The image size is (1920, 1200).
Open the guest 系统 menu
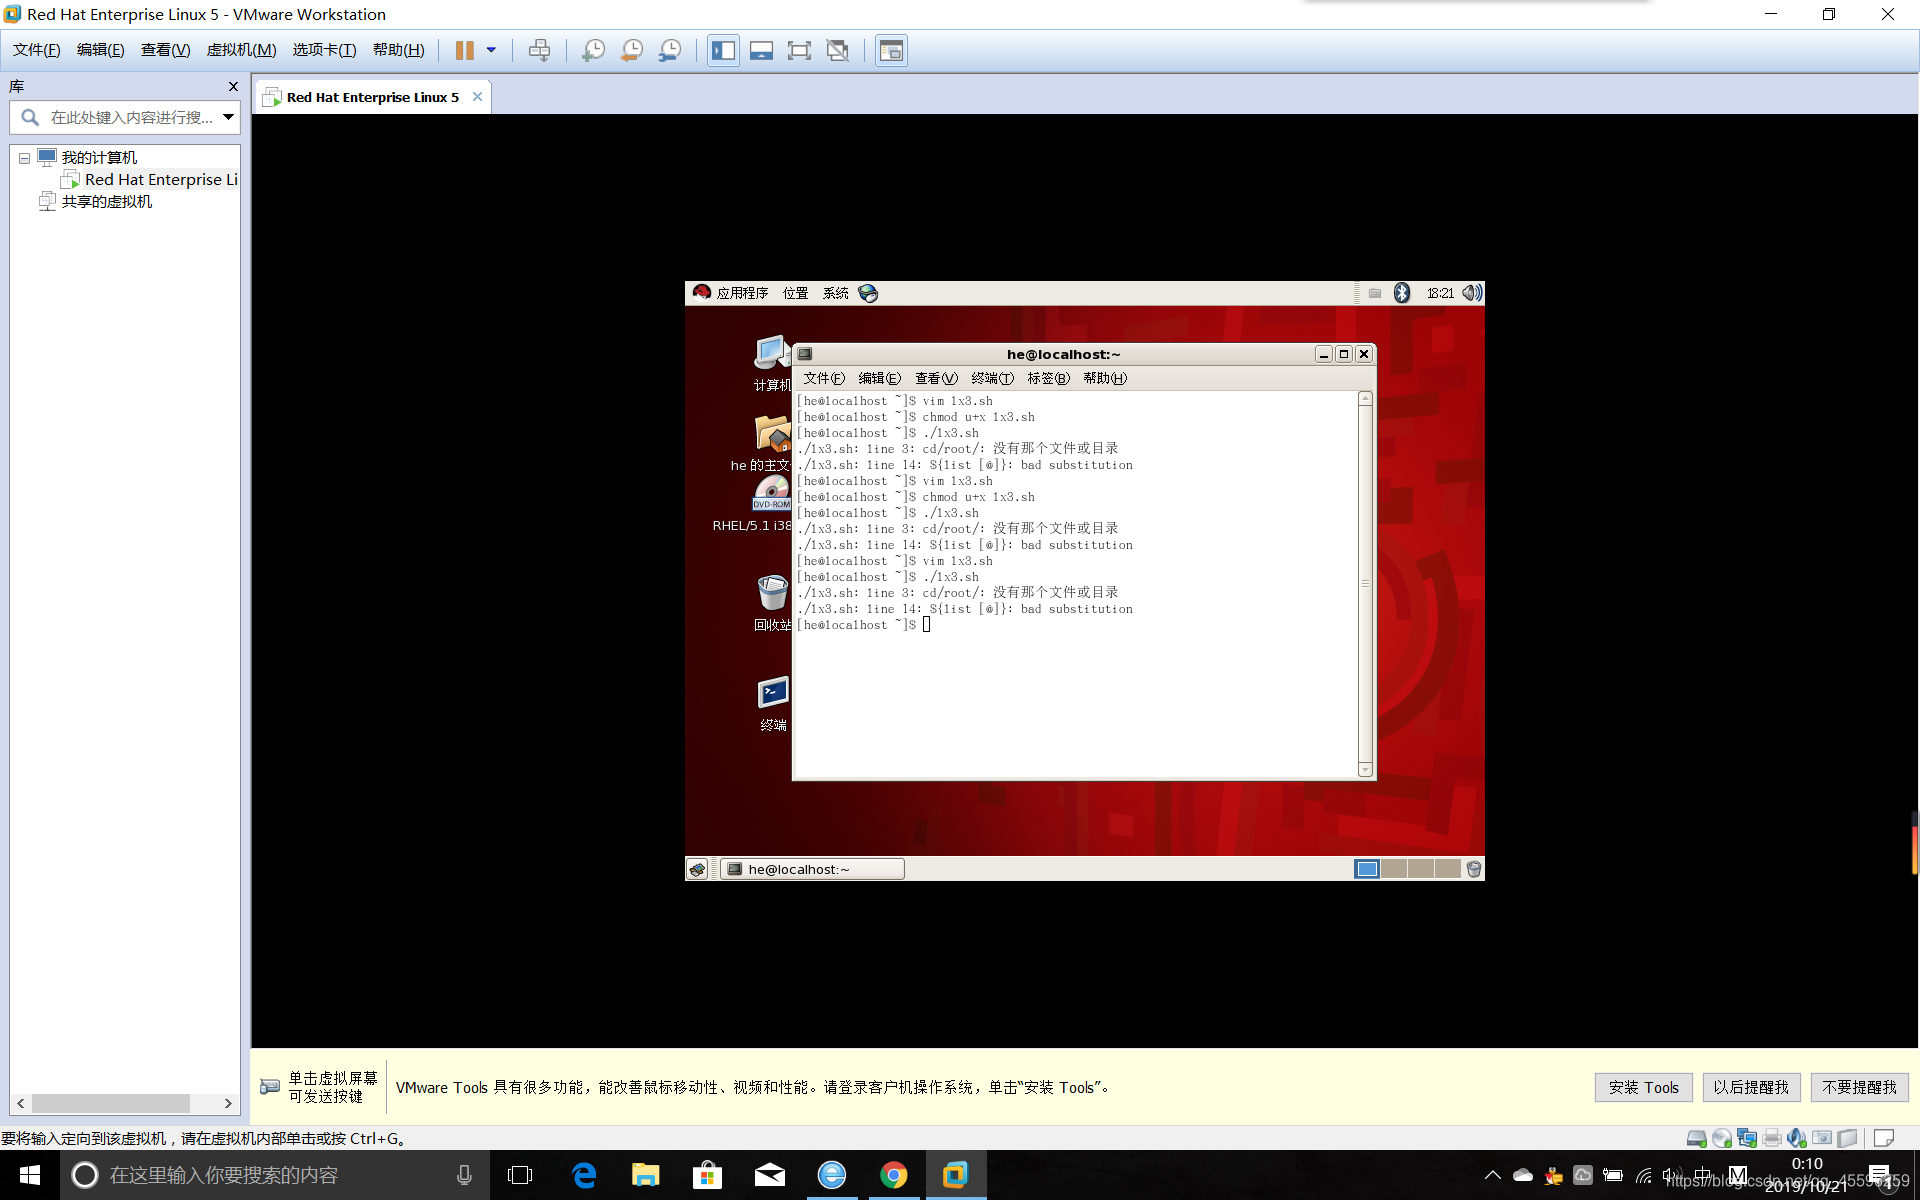click(x=835, y=293)
